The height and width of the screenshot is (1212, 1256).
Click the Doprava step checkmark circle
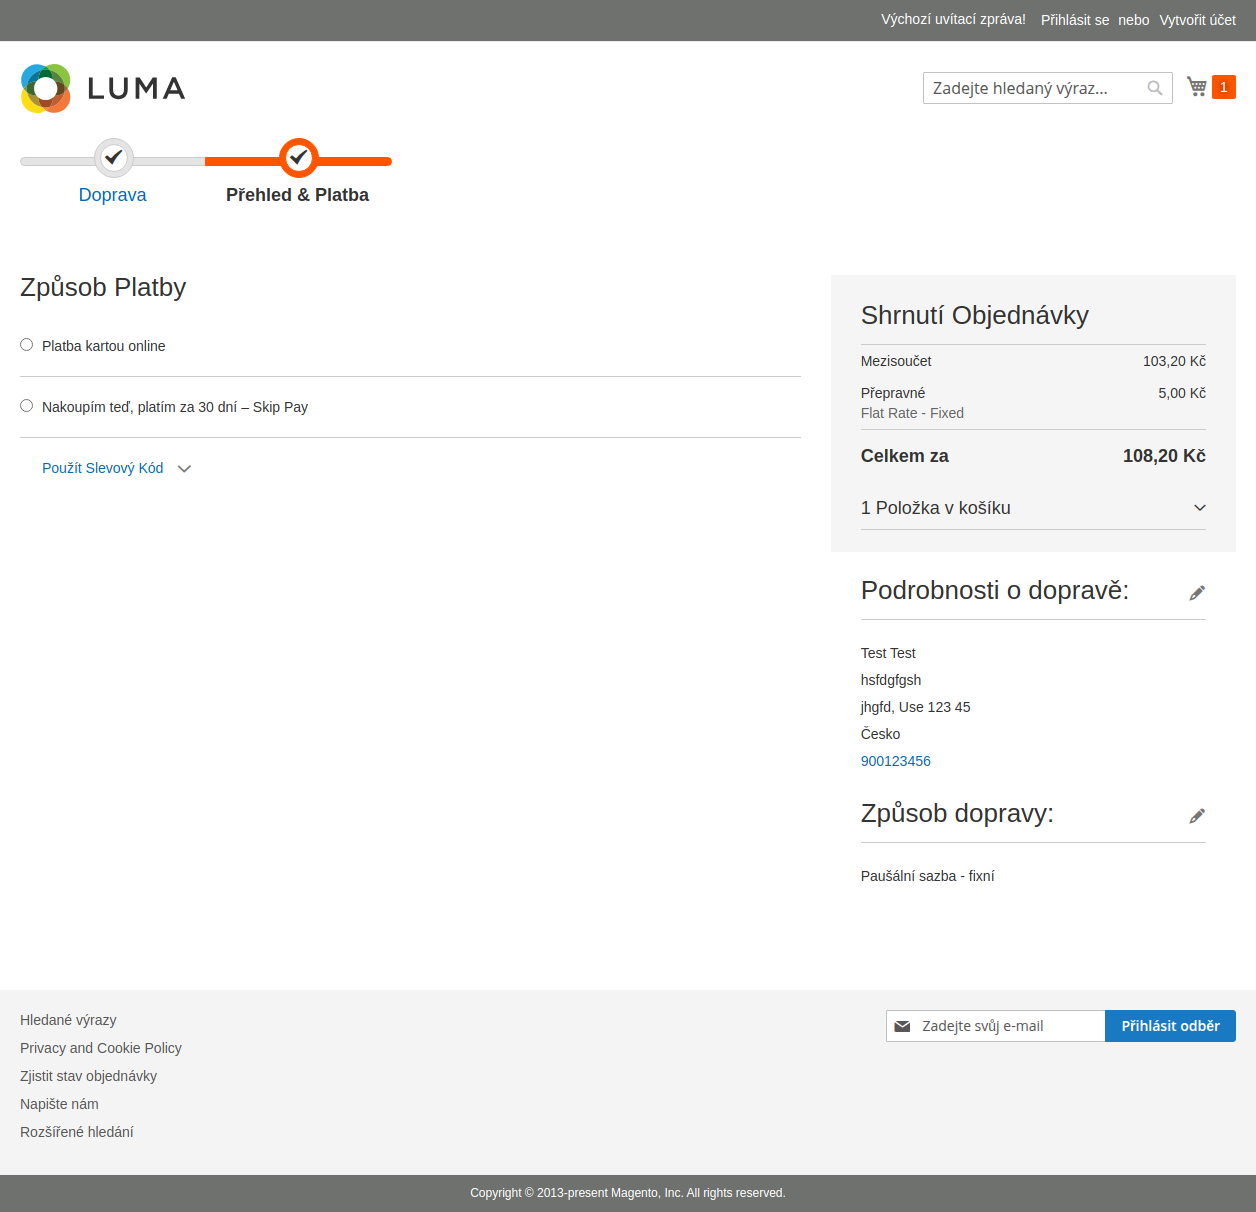[114, 157]
